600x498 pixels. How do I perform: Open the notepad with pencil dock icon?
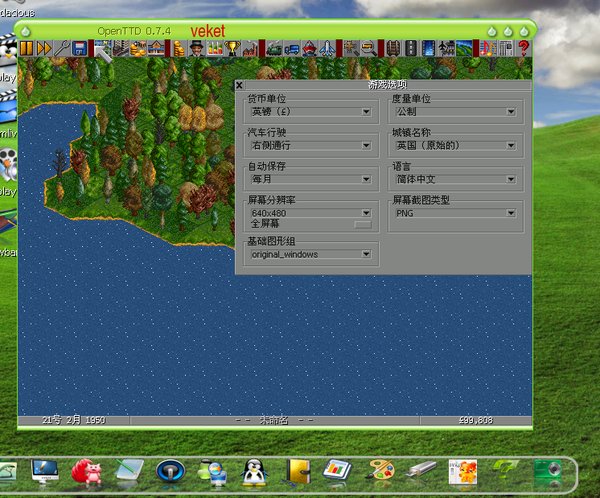pos(129,470)
